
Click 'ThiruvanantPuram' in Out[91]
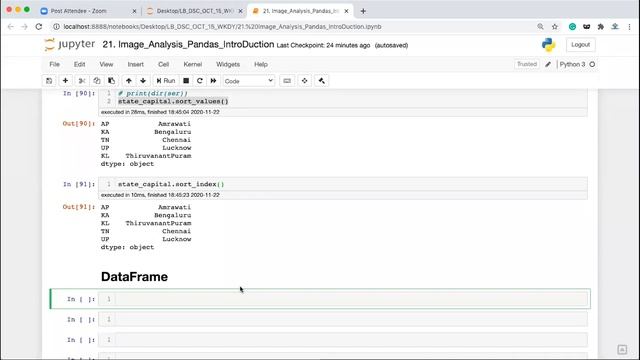click(x=158, y=223)
